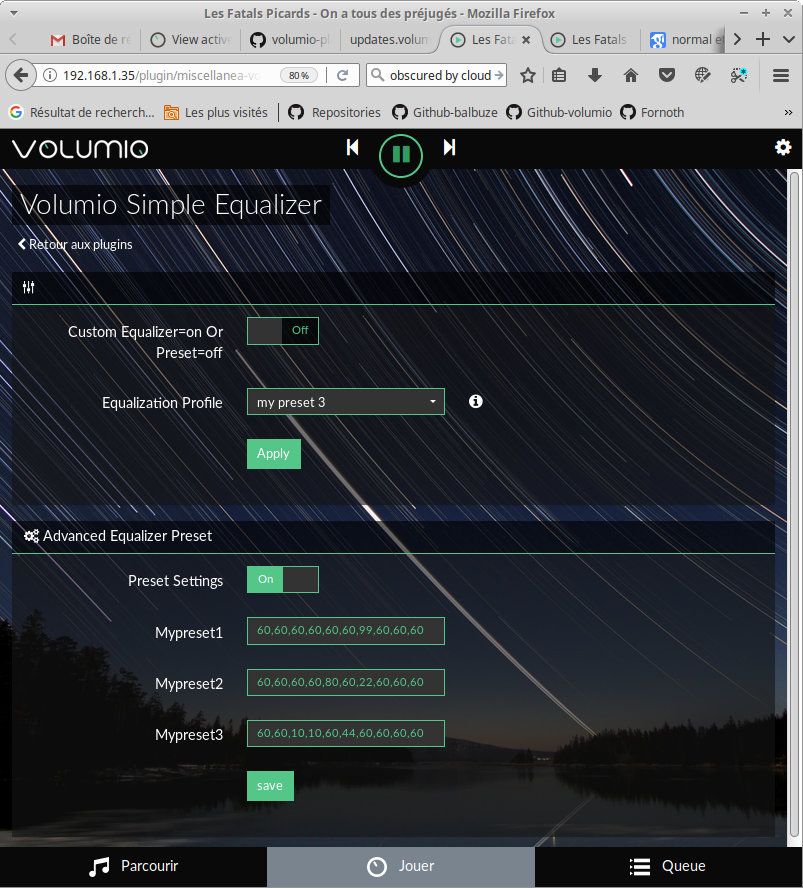
Task: Close the active 'Les Fata' tab
Action: click(526, 40)
